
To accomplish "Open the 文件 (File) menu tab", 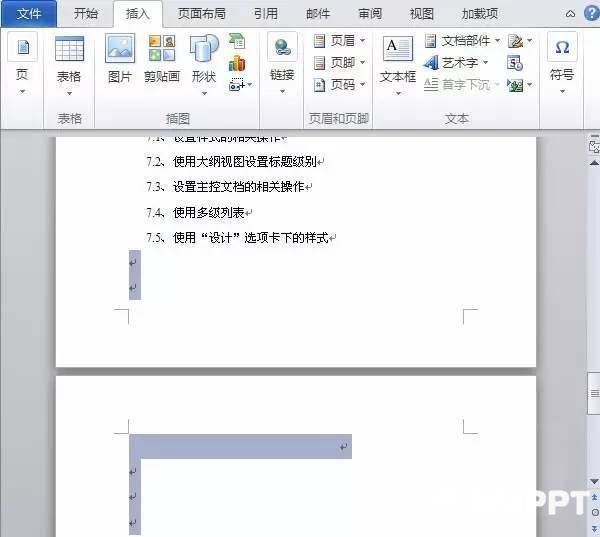I will tap(29, 14).
